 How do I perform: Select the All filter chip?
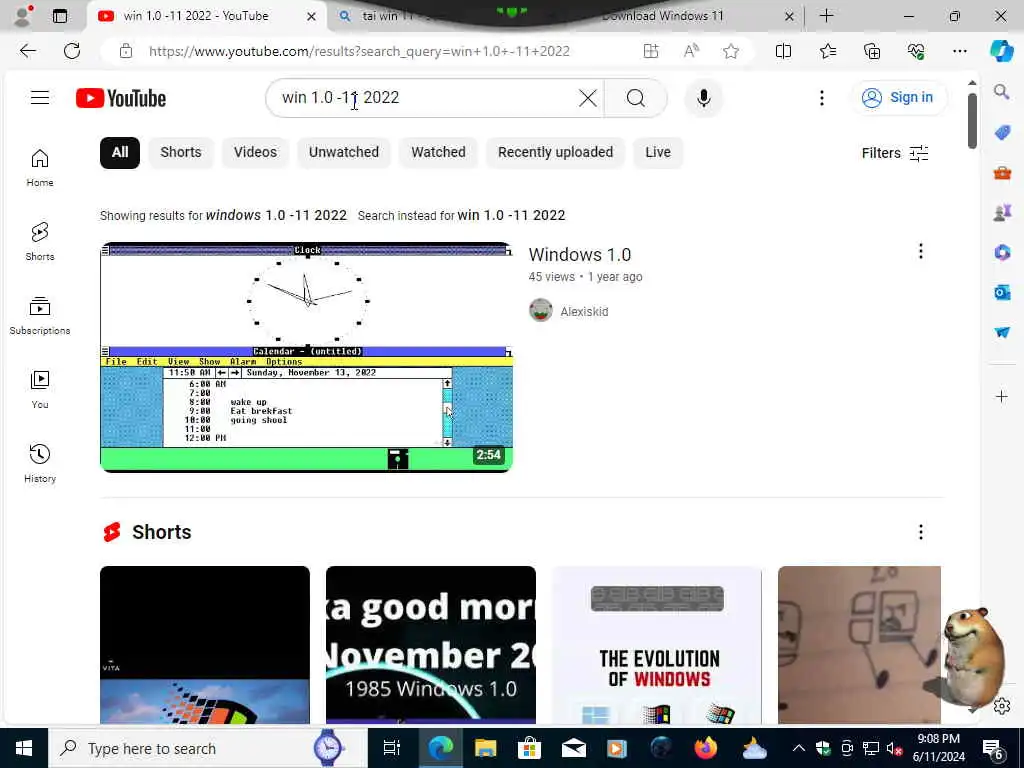point(120,152)
